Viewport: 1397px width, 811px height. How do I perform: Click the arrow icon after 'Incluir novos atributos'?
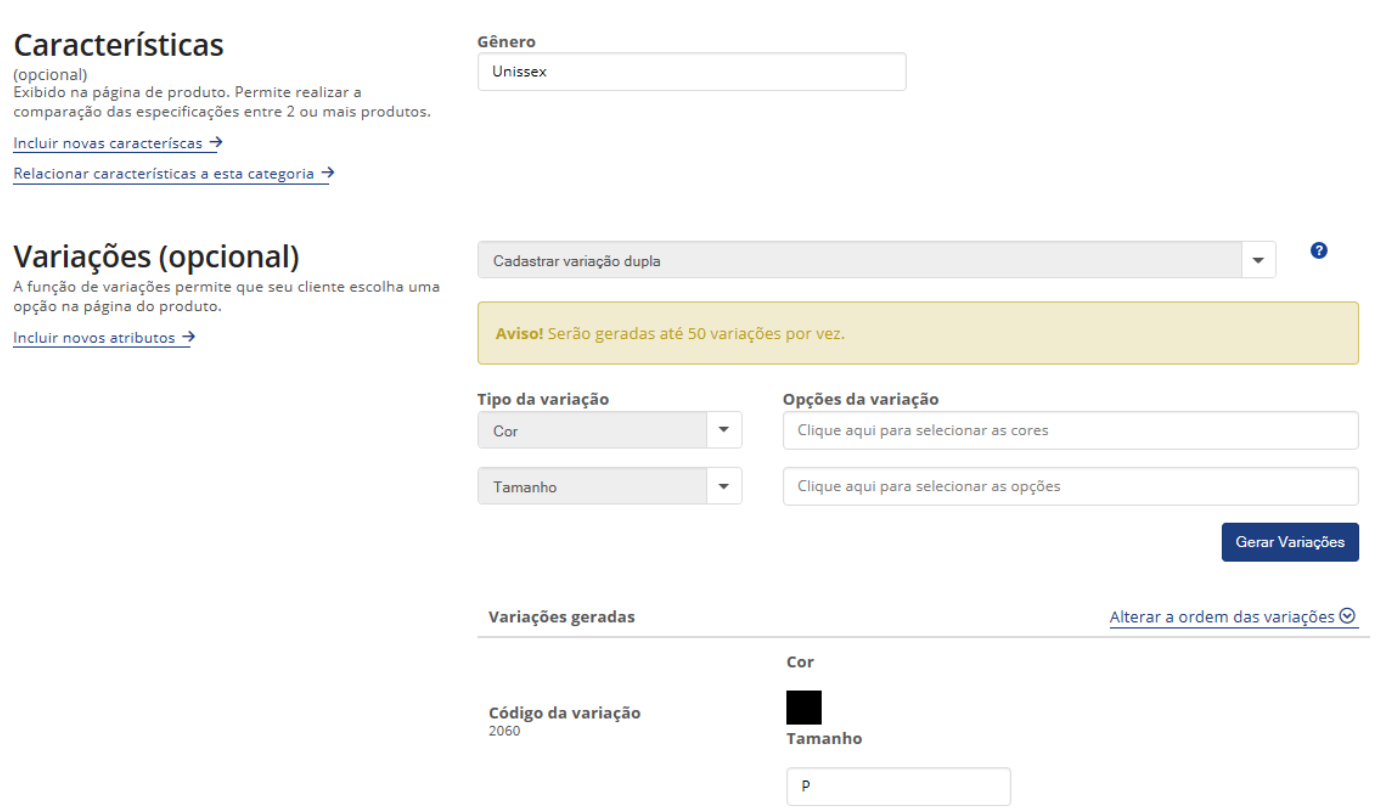point(188,338)
